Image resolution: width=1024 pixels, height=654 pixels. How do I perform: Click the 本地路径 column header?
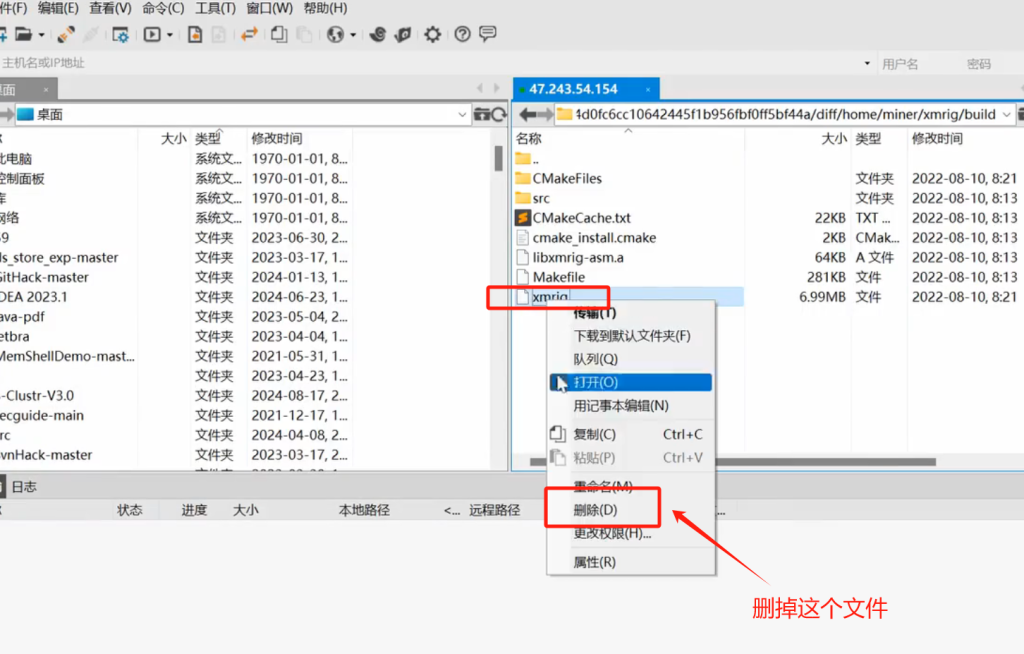[x=364, y=510]
